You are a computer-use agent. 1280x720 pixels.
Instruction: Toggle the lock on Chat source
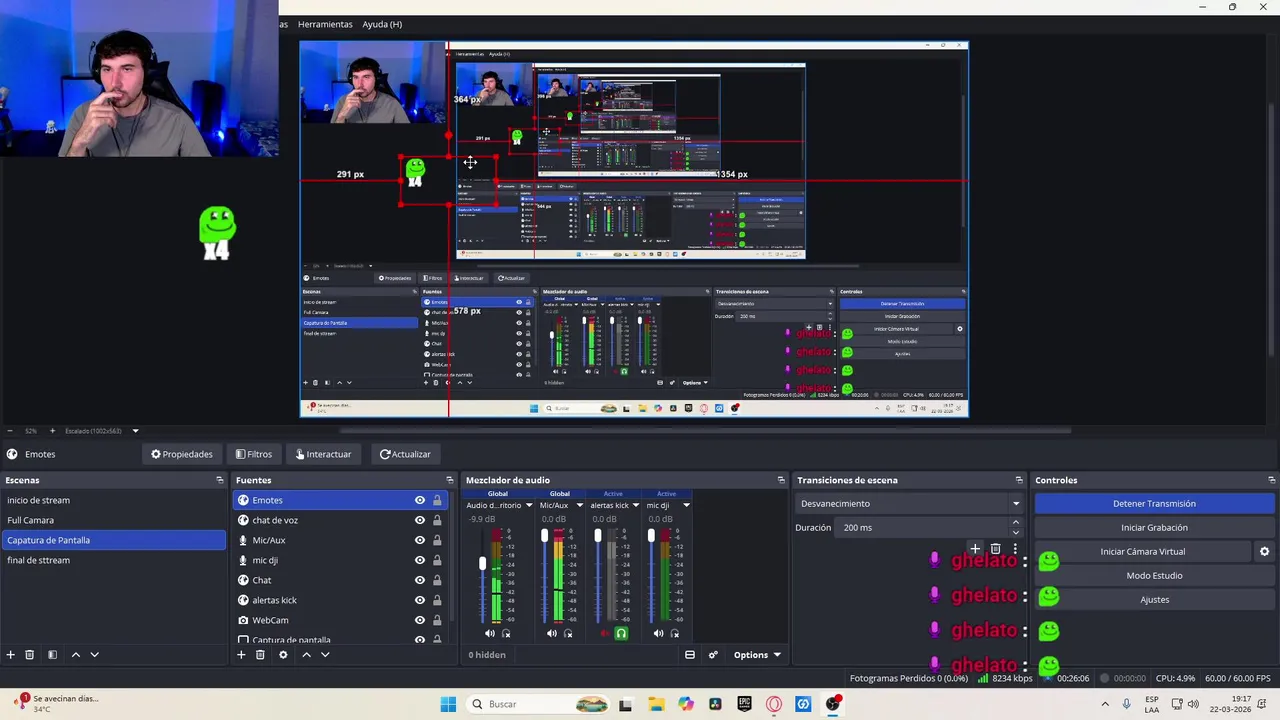(x=437, y=580)
